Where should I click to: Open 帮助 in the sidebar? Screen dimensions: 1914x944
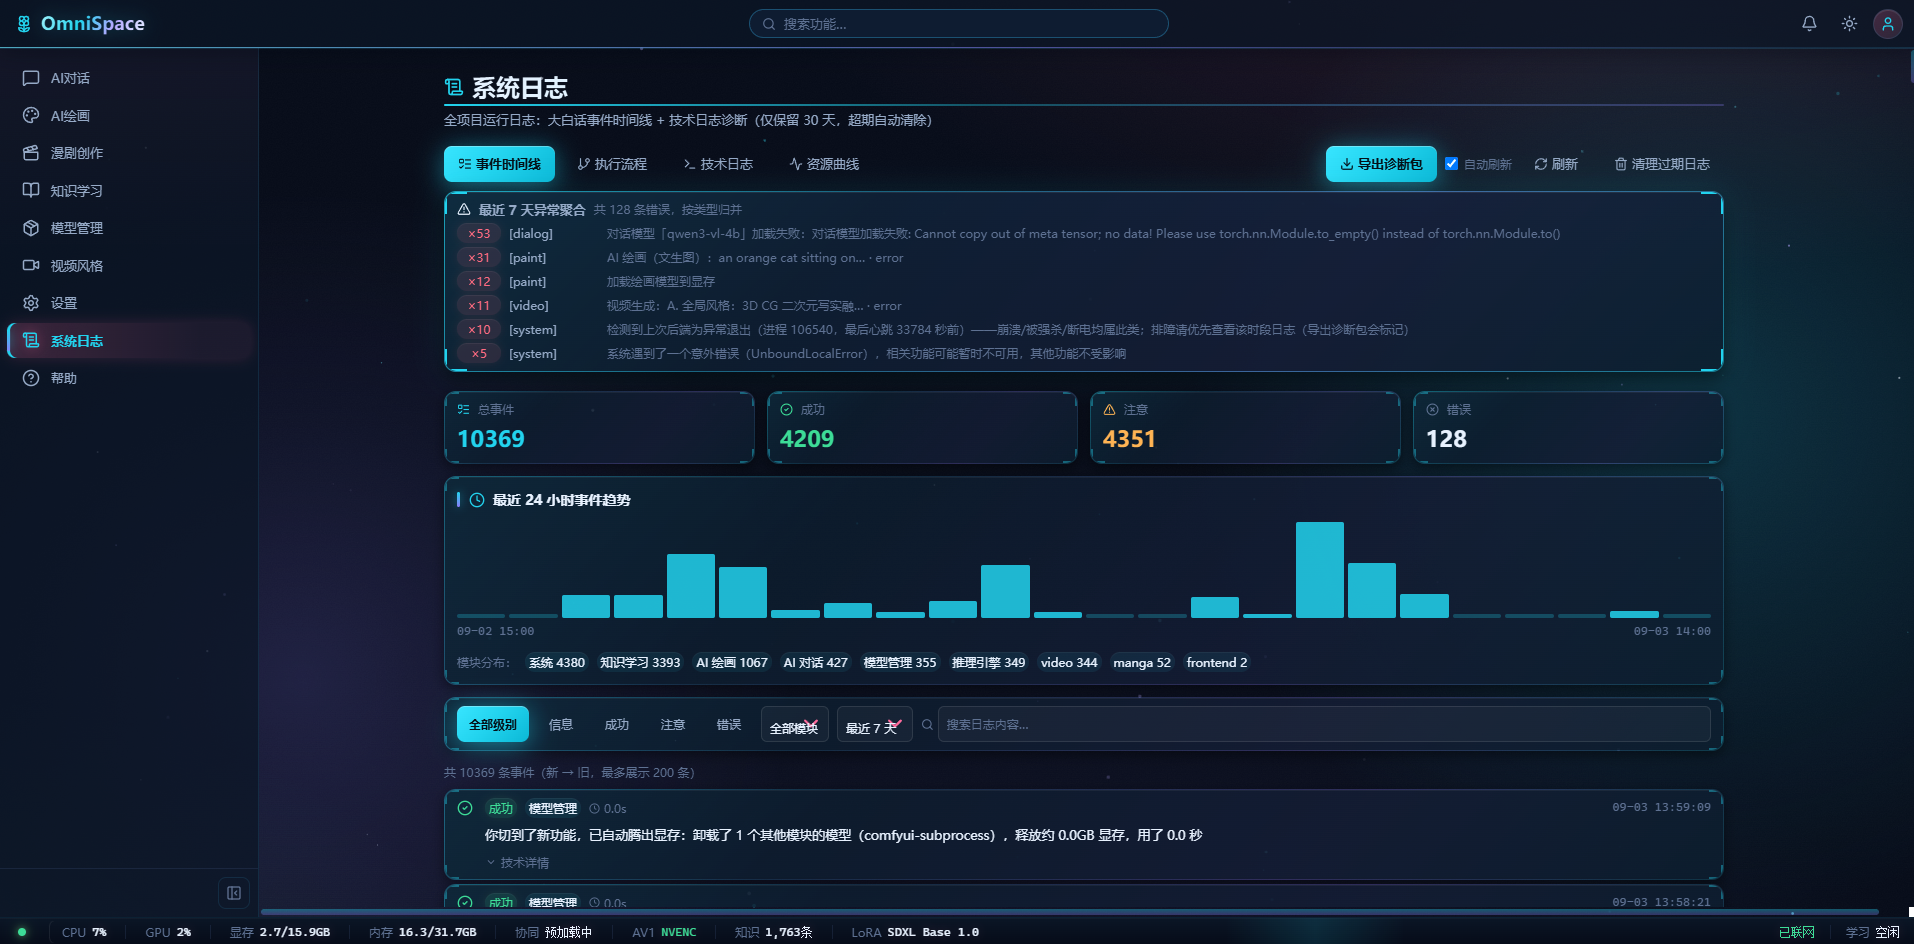(x=129, y=378)
